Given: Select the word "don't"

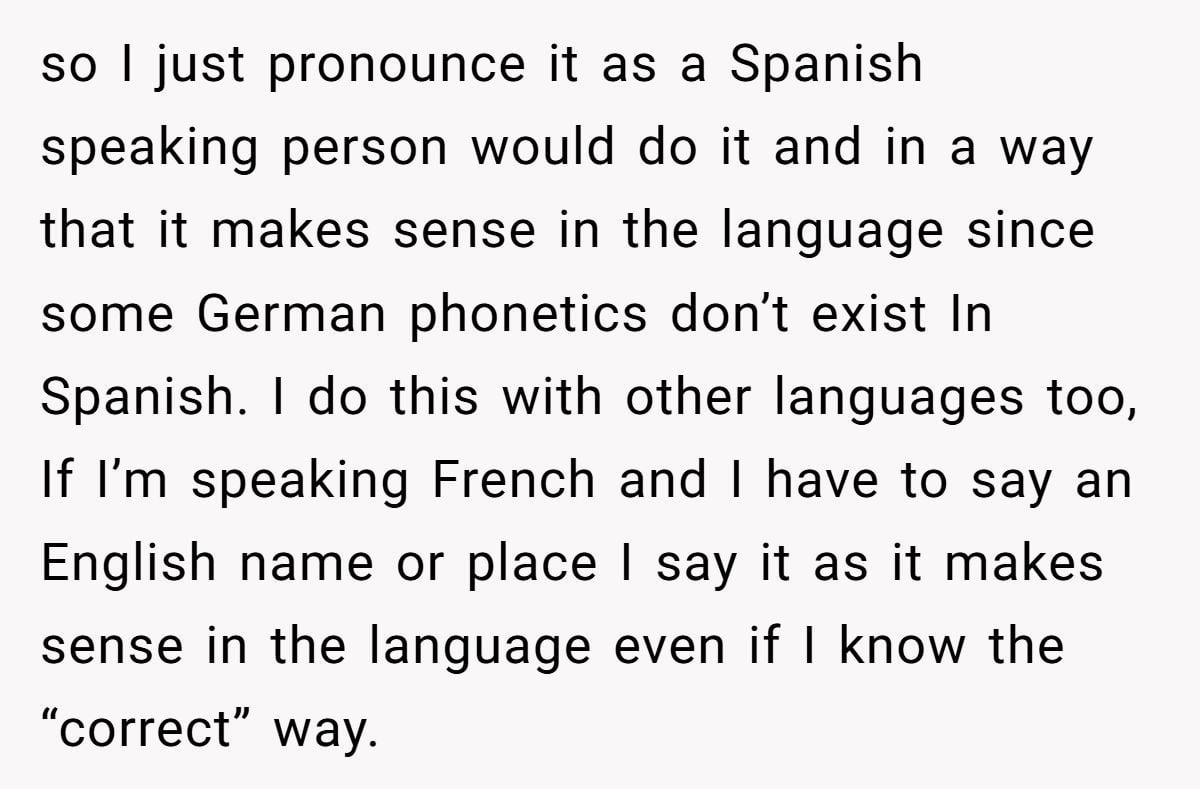Looking at the screenshot, I should (x=729, y=314).
